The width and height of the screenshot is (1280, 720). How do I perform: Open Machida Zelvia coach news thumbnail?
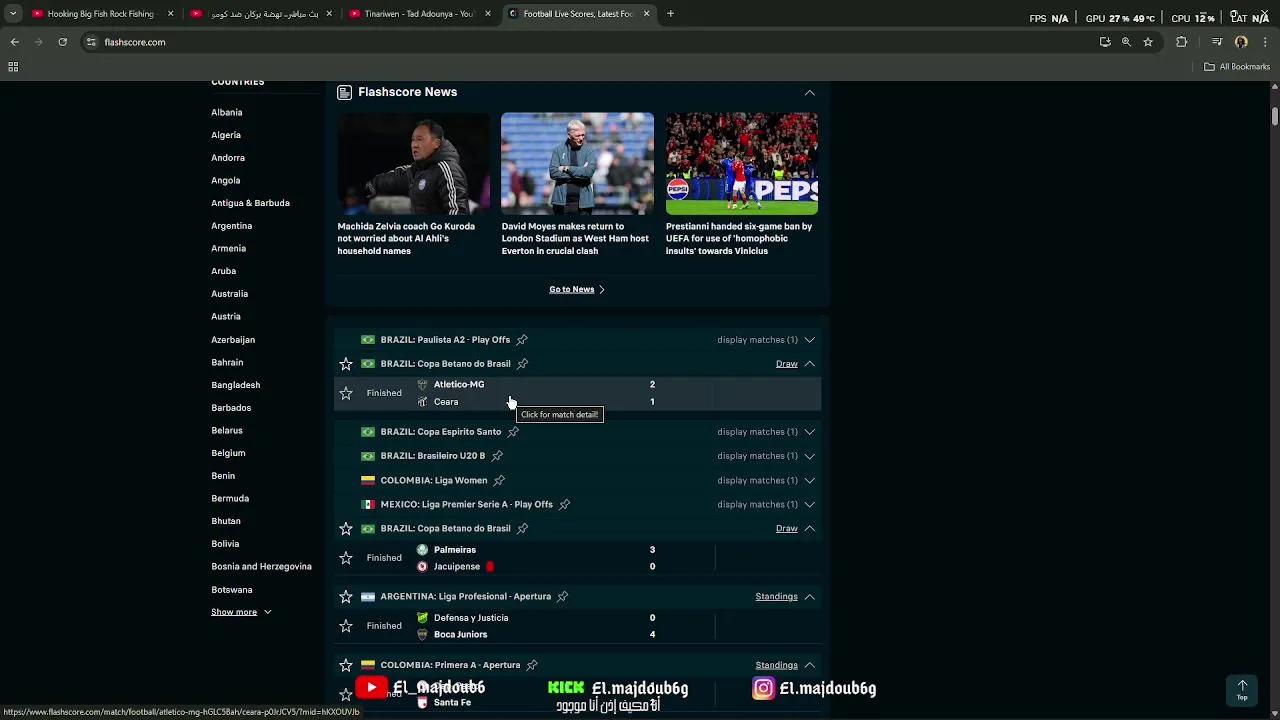coord(413,163)
